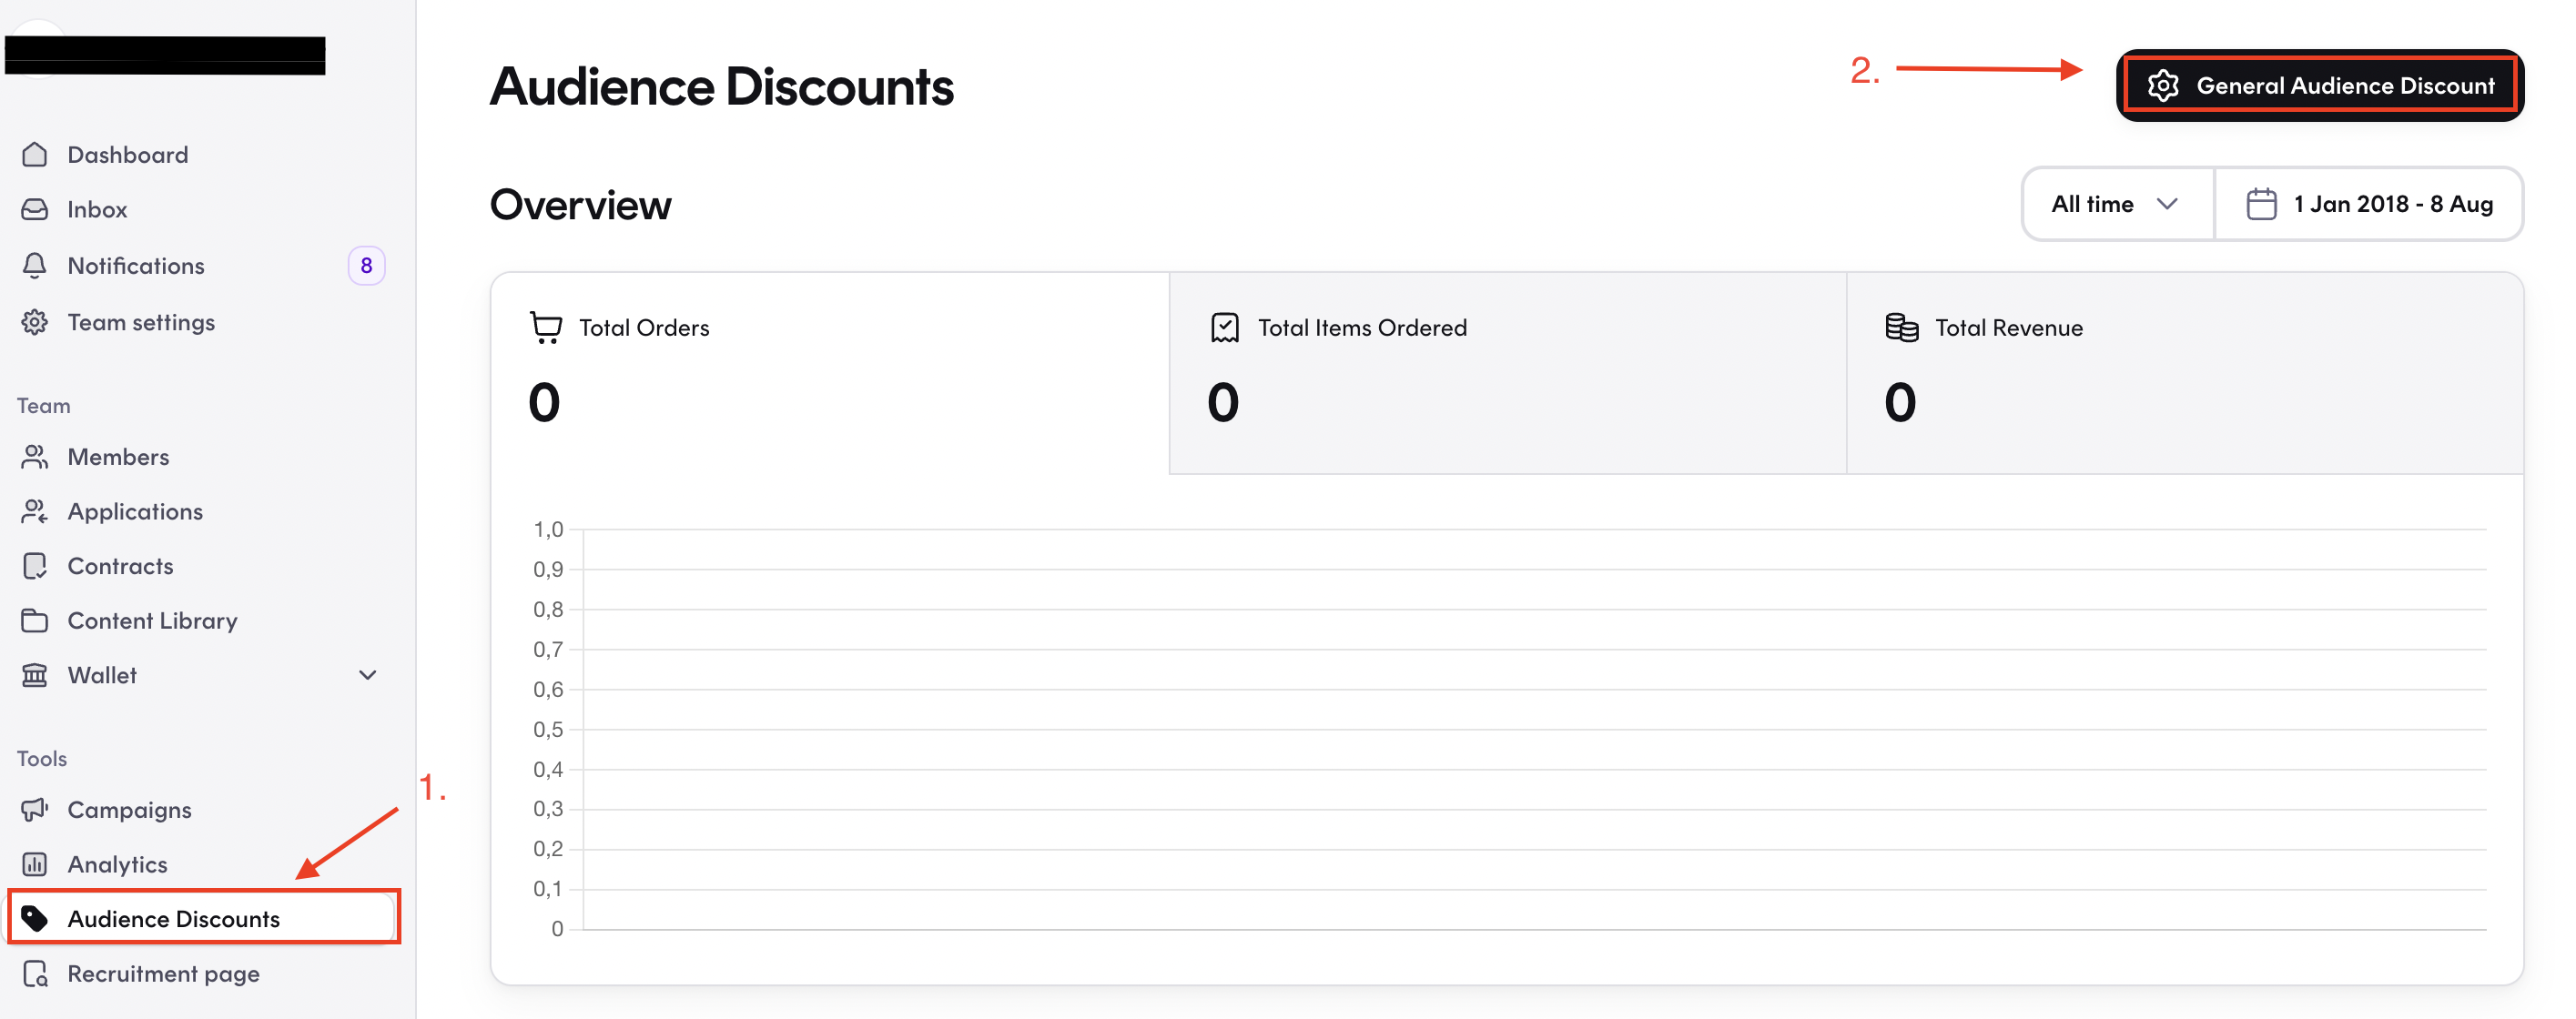Click the Wallet bank icon
Viewport: 2576px width, 1019px height.
point(35,675)
